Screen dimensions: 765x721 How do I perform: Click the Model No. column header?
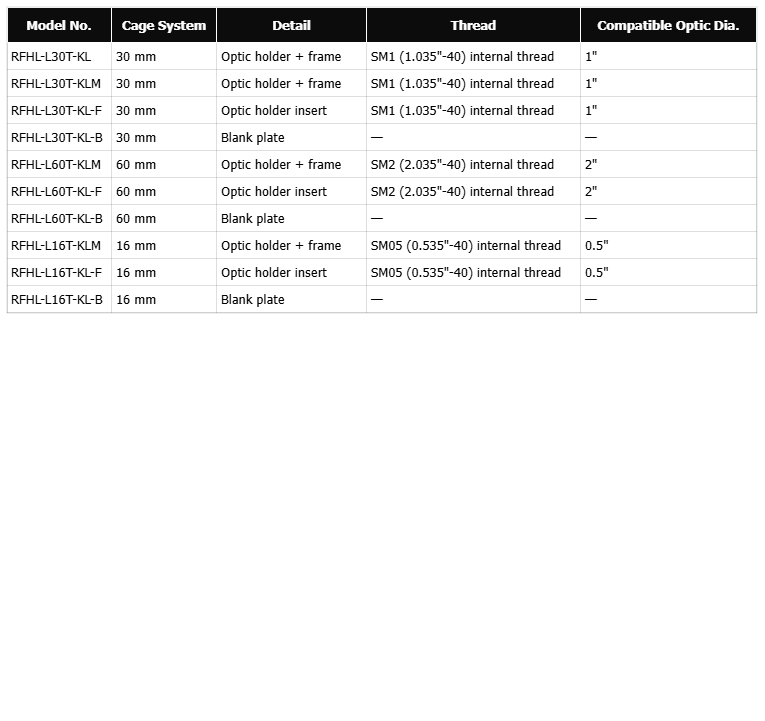tap(59, 26)
